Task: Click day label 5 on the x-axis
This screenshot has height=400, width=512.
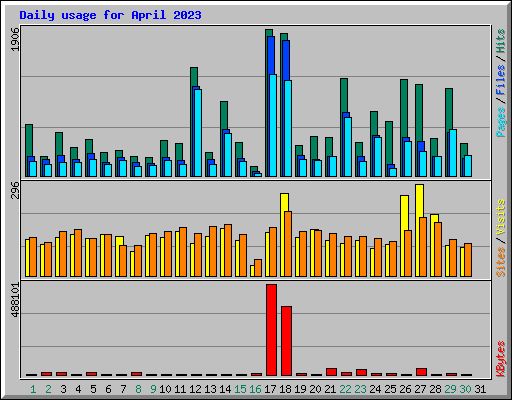Action: tap(93, 389)
